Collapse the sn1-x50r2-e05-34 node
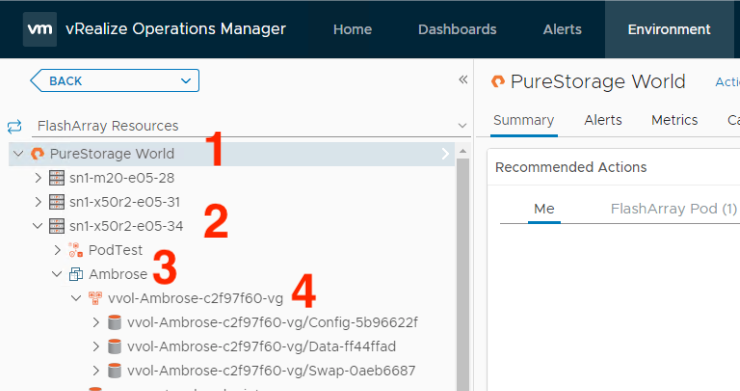The height and width of the screenshot is (391, 740). [38, 226]
